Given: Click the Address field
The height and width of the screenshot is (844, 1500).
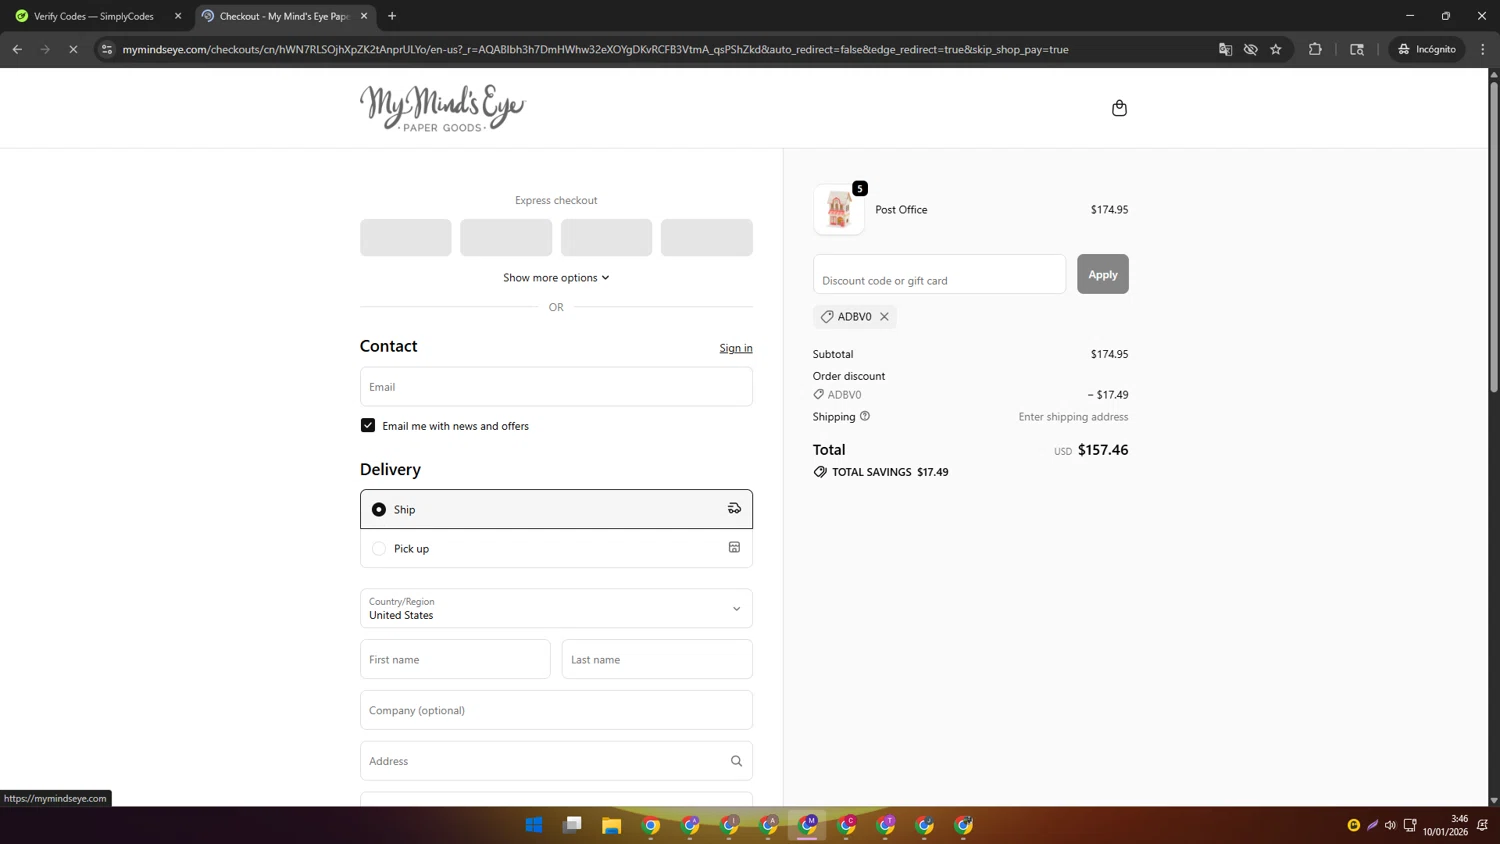Looking at the screenshot, I should (x=556, y=761).
